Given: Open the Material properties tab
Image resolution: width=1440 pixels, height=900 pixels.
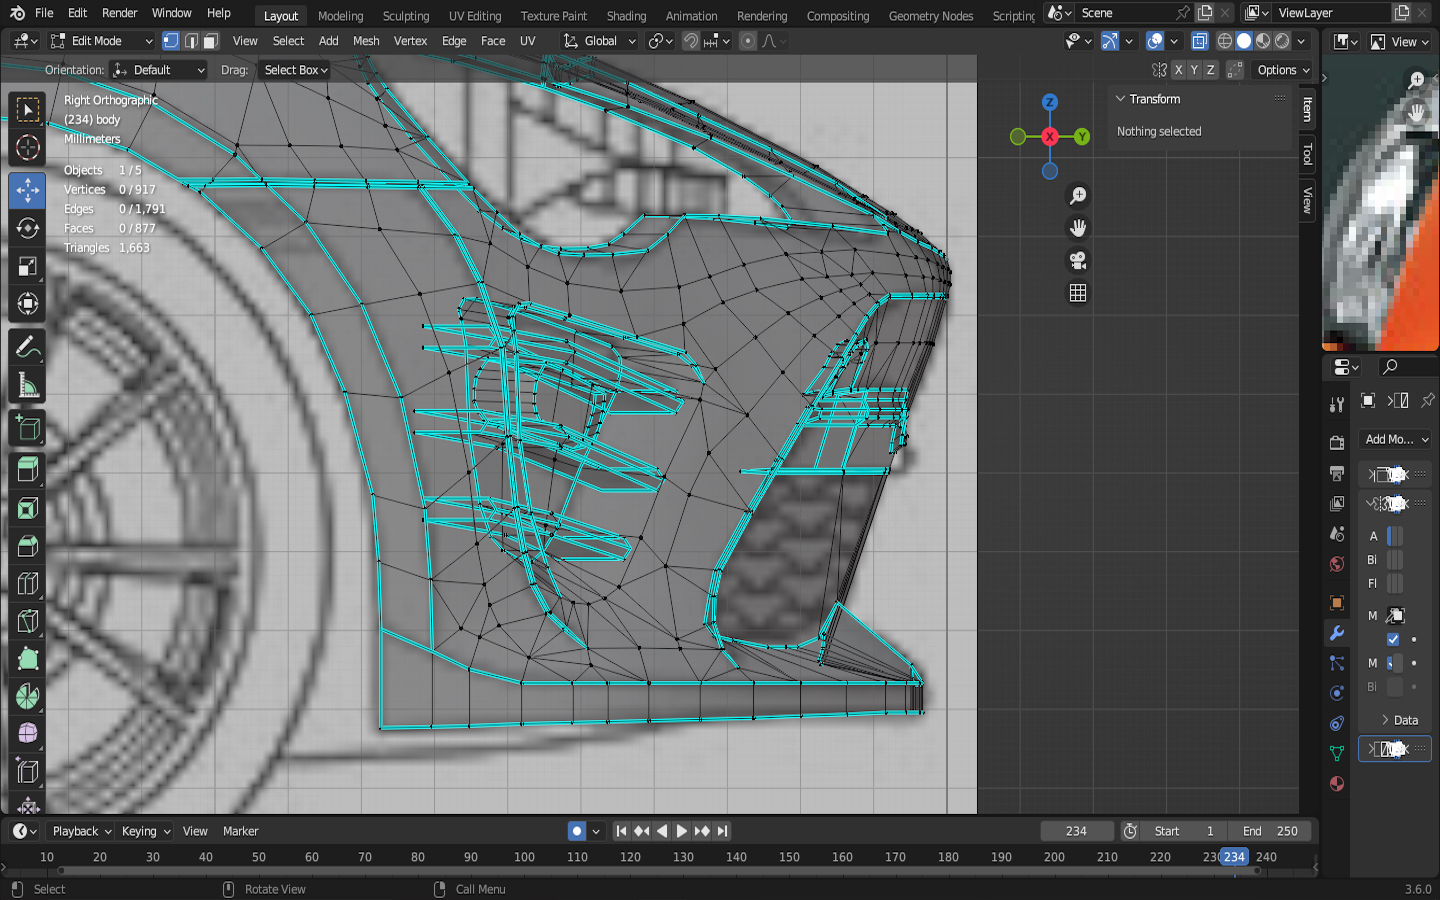Looking at the screenshot, I should (1337, 783).
